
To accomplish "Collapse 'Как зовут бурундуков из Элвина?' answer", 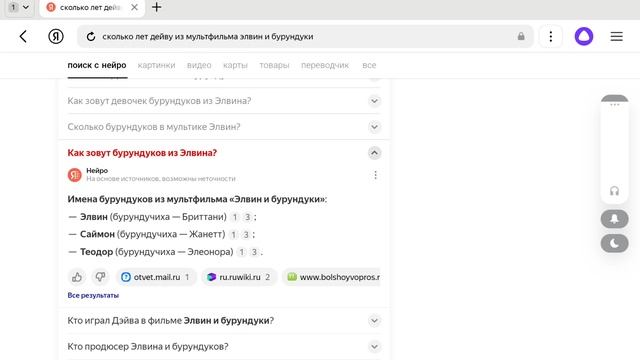I will click(x=374, y=153).
